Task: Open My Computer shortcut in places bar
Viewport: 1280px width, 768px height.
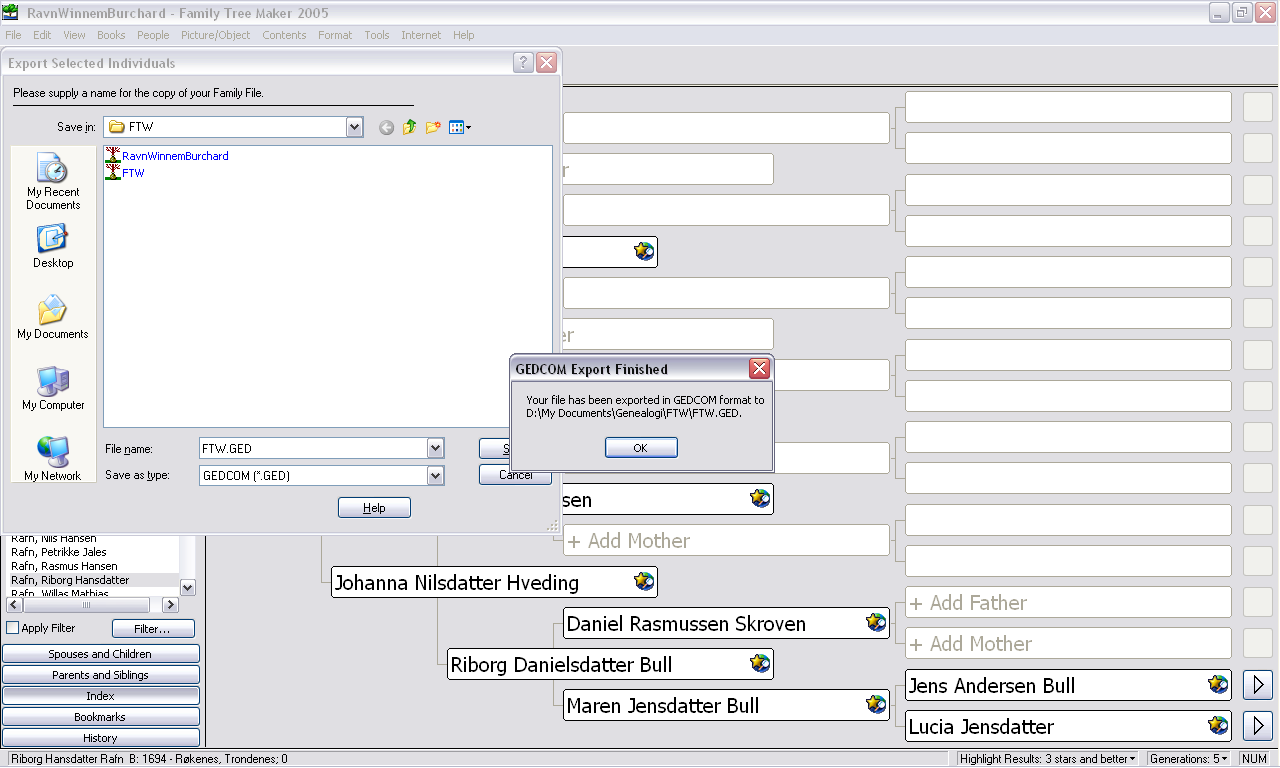Action: pos(53,388)
